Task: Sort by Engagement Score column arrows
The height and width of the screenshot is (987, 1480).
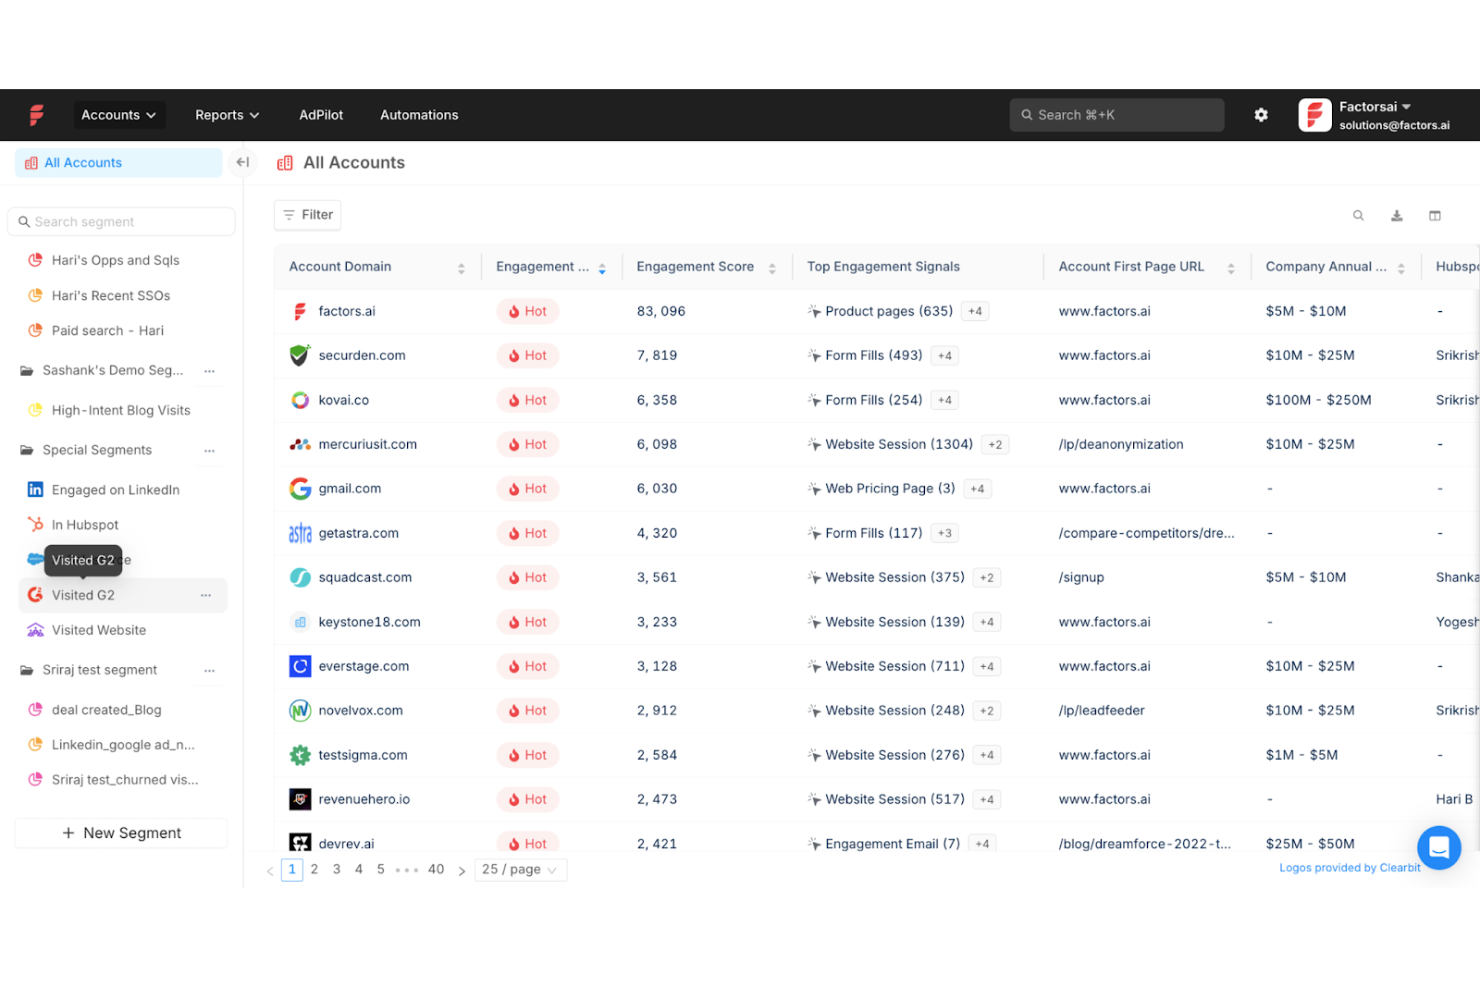Action: pyautogui.click(x=772, y=268)
